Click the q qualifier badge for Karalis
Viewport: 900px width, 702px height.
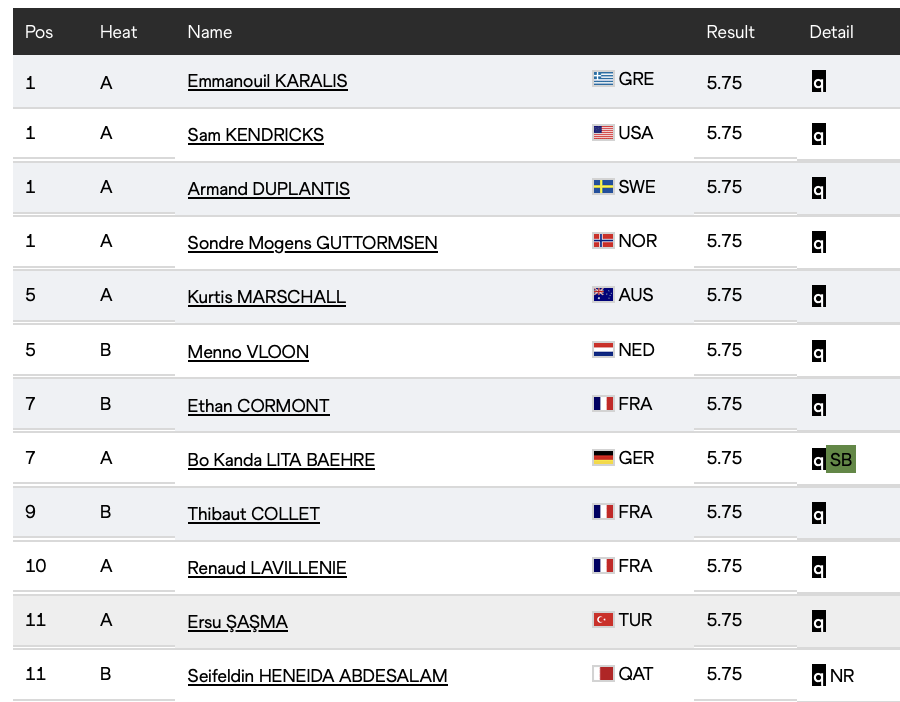818,82
